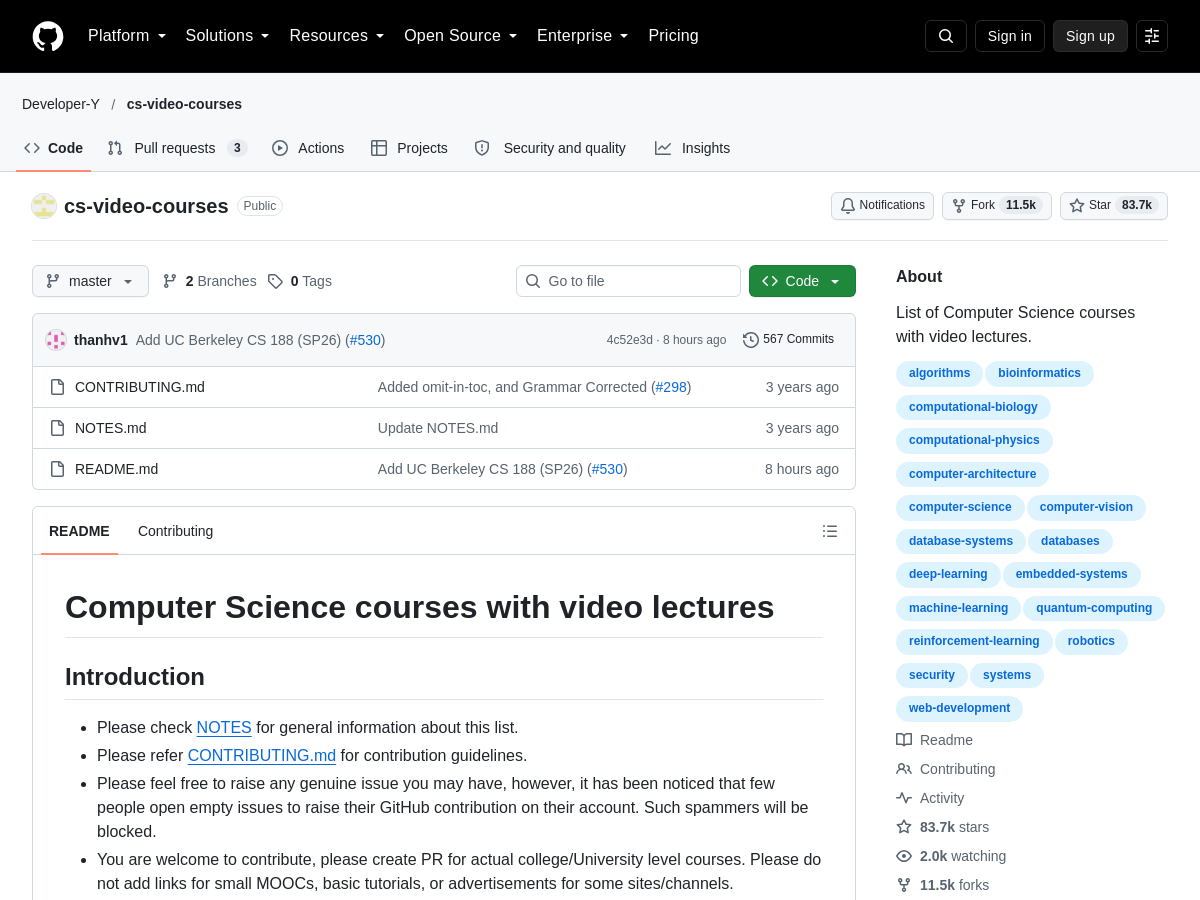1200x900 pixels.
Task: Expand the Open Source menu
Action: click(x=461, y=36)
